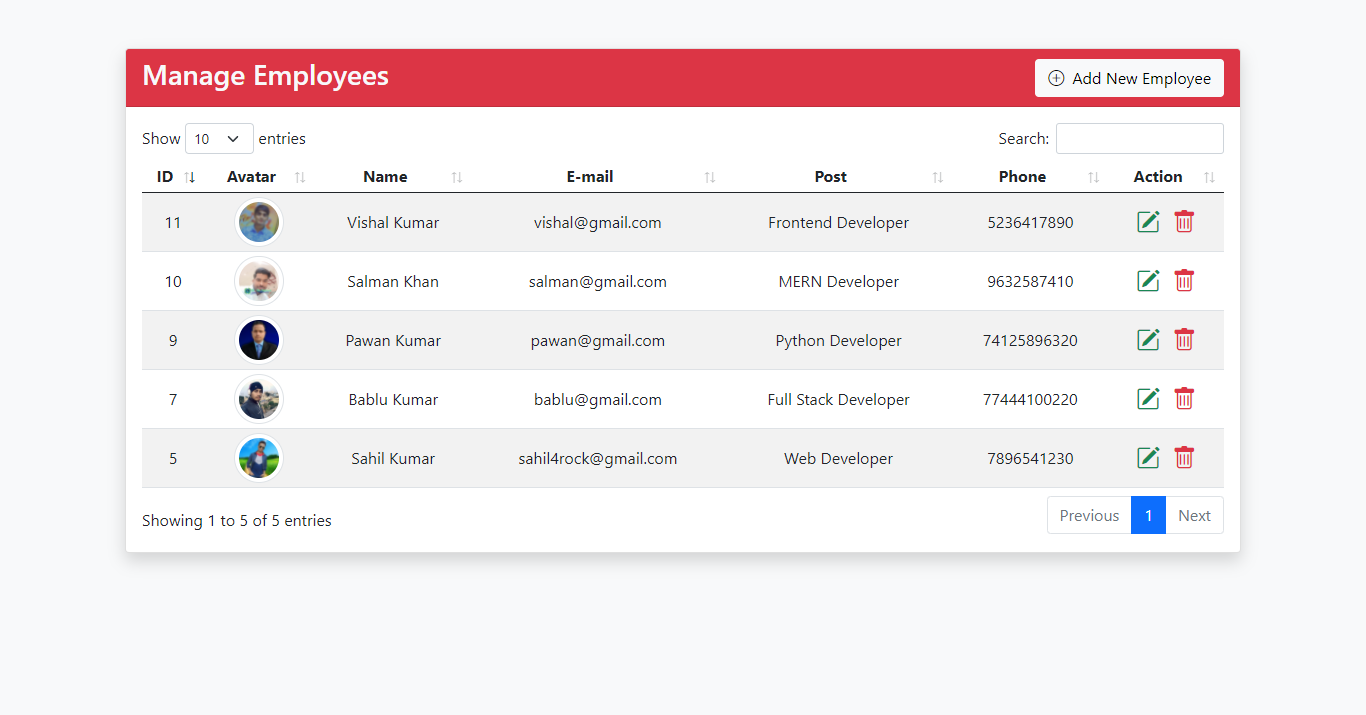
Task: View Pawan Kumar's avatar picture
Action: [x=259, y=340]
